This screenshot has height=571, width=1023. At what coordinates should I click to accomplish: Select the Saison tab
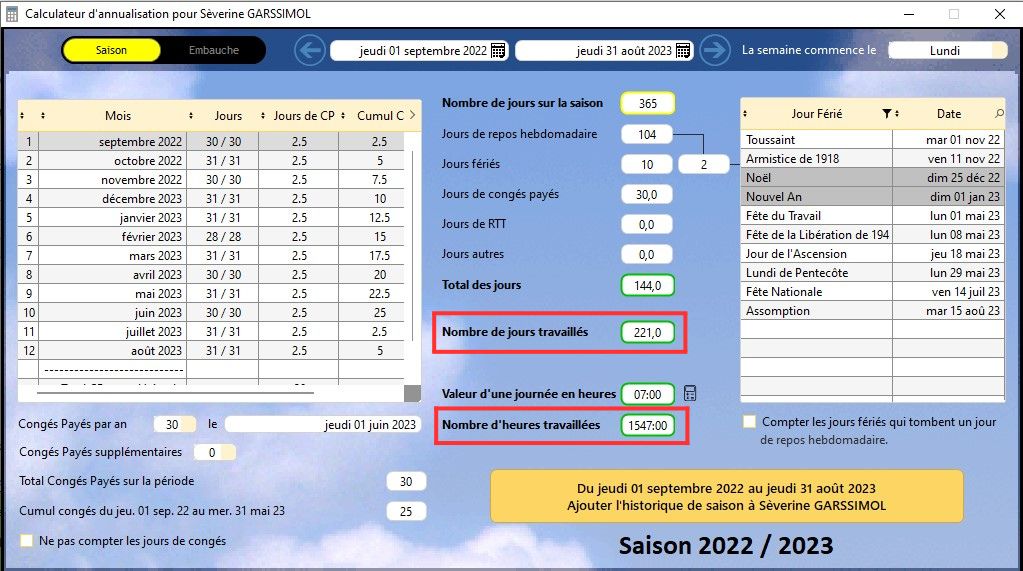(x=111, y=50)
